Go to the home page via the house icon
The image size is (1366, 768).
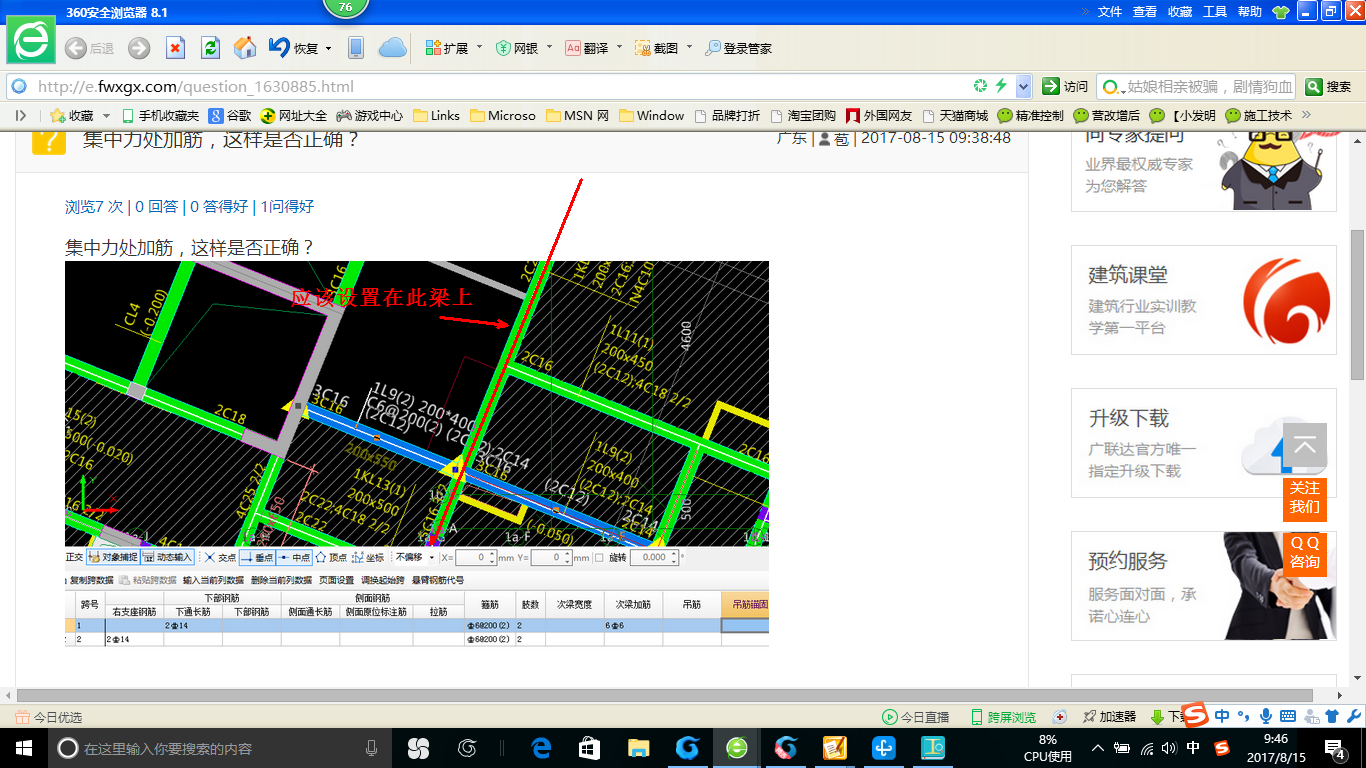pyautogui.click(x=245, y=48)
